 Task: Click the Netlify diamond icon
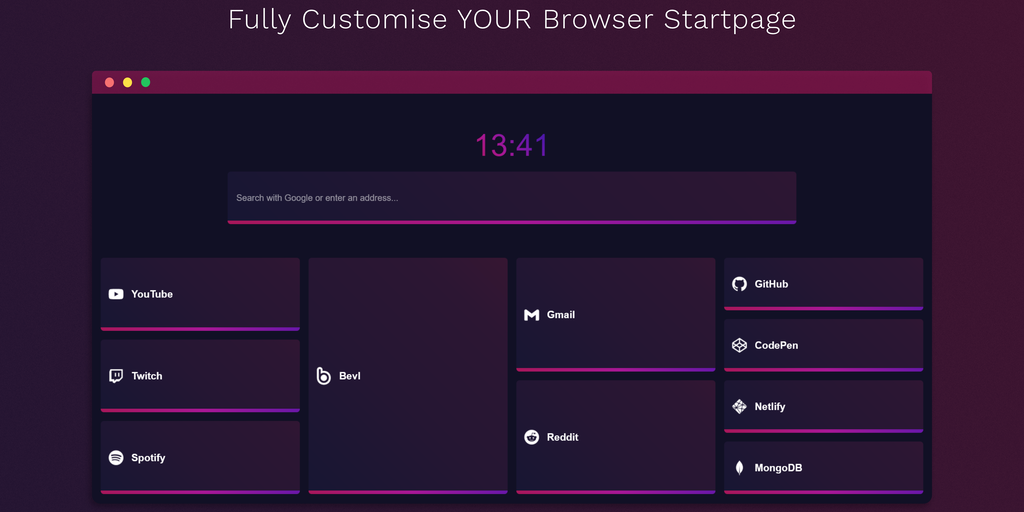(739, 407)
